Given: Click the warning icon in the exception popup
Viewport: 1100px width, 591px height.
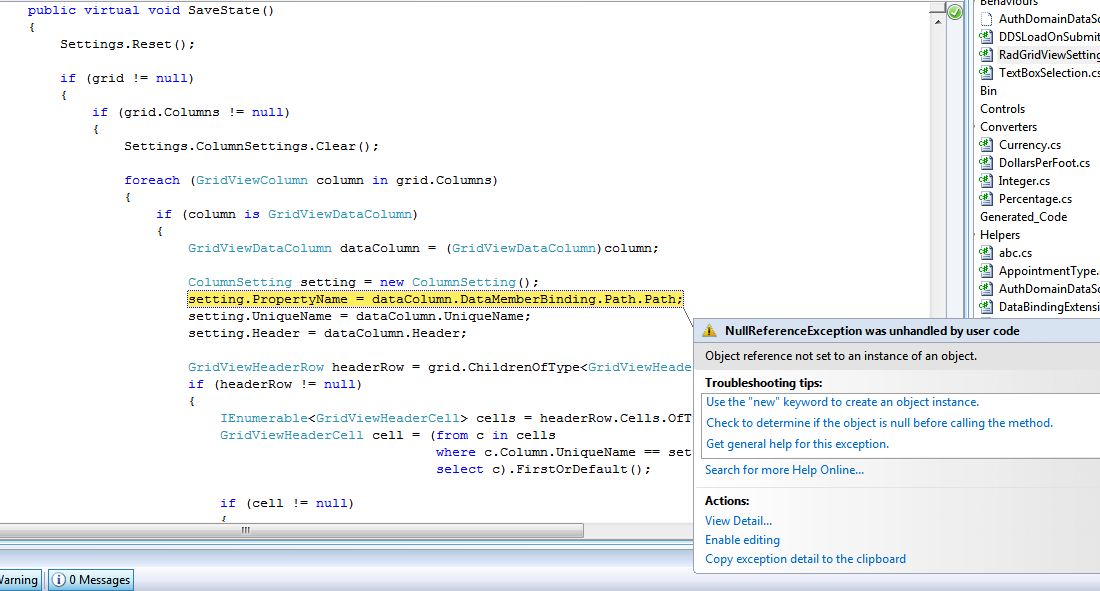Looking at the screenshot, I should click(709, 331).
